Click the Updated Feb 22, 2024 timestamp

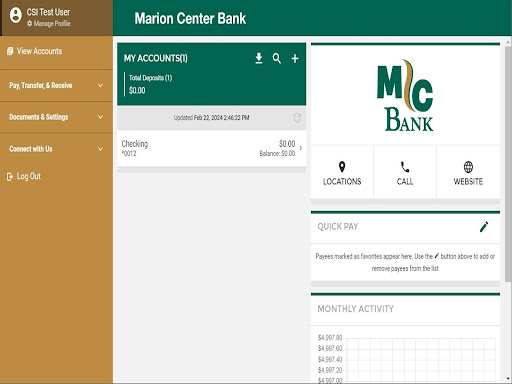[x=211, y=118]
